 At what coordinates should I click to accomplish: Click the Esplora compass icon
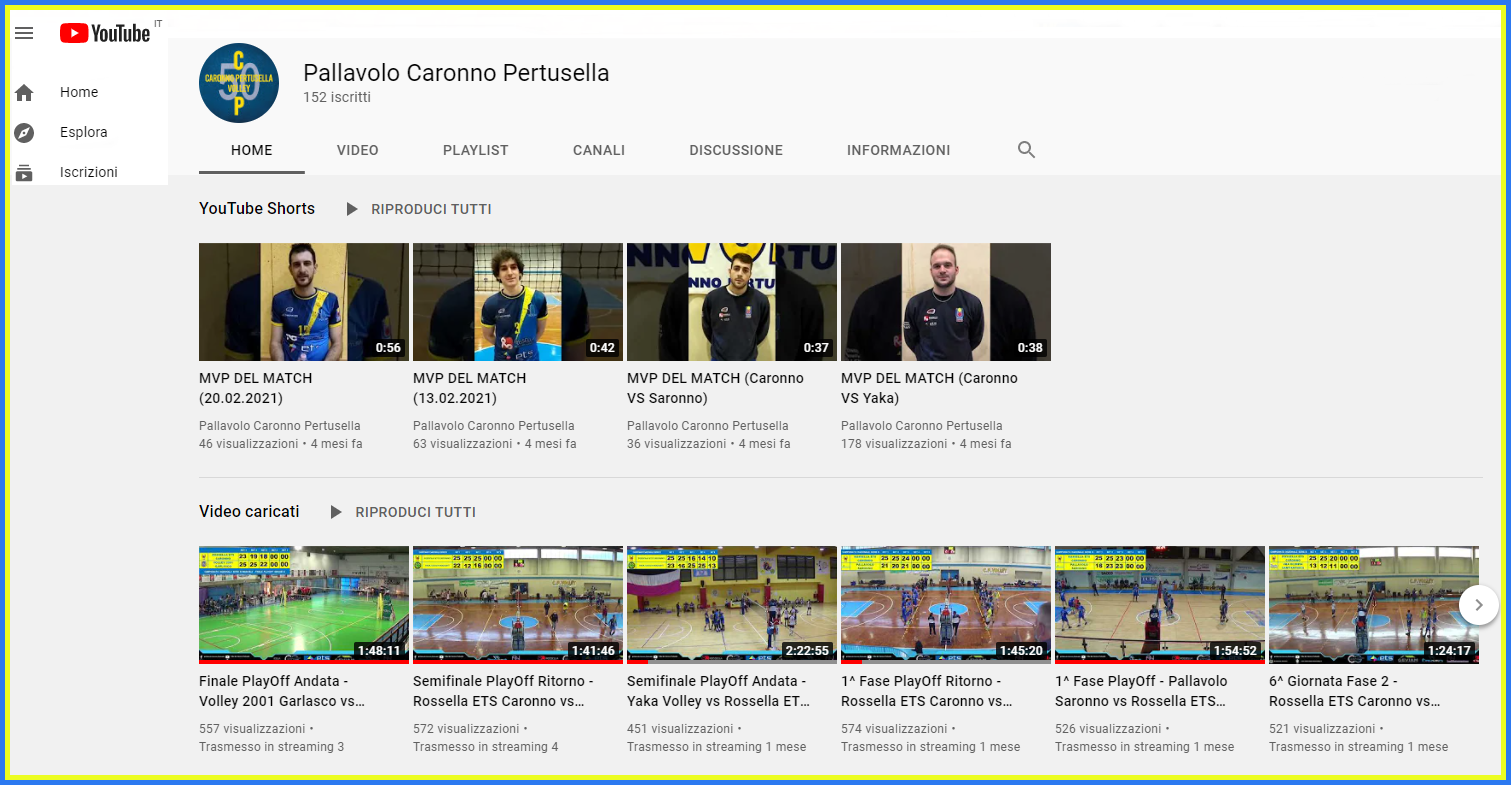point(24,133)
